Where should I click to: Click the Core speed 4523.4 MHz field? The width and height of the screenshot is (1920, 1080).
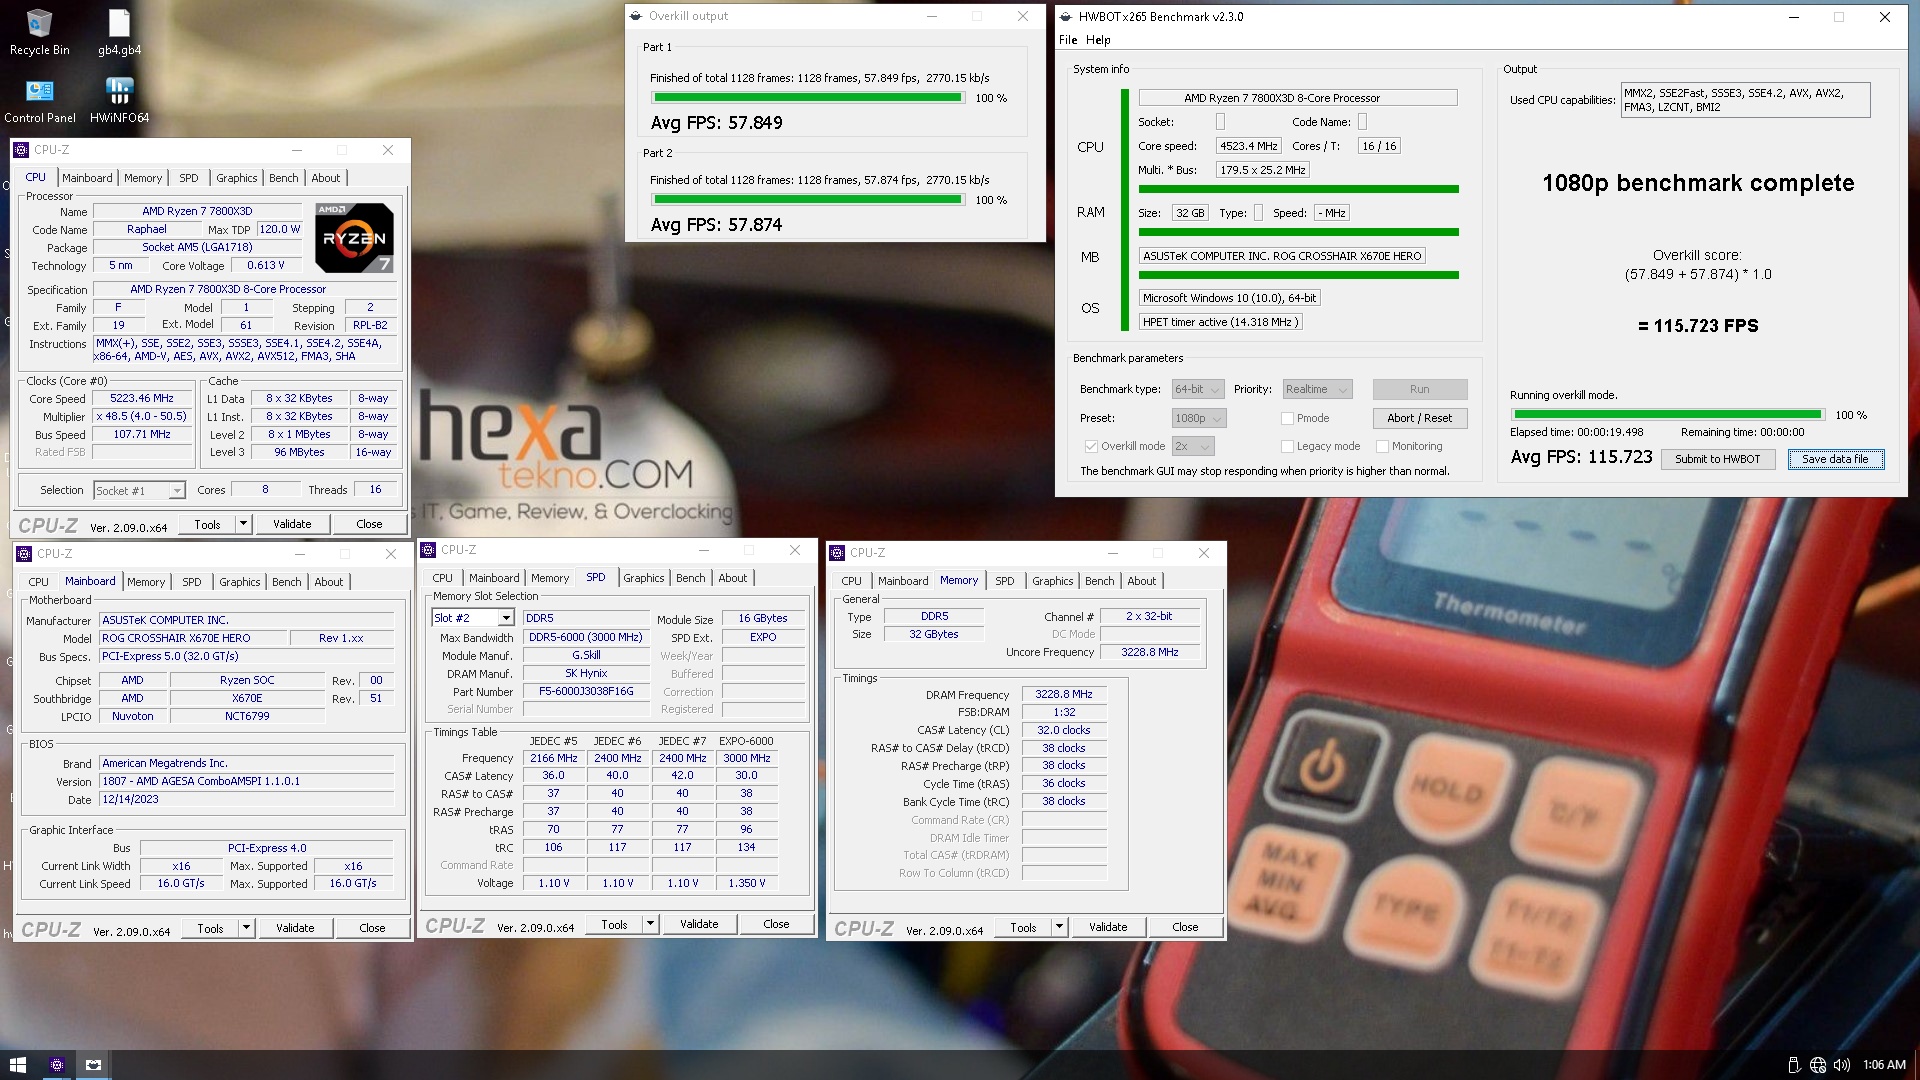[x=1248, y=146]
